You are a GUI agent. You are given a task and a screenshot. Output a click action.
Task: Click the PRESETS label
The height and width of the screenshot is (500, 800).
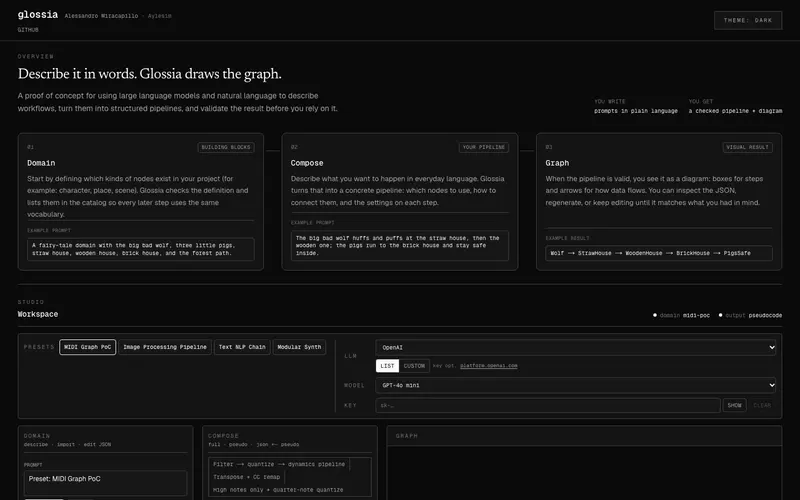(x=39, y=347)
